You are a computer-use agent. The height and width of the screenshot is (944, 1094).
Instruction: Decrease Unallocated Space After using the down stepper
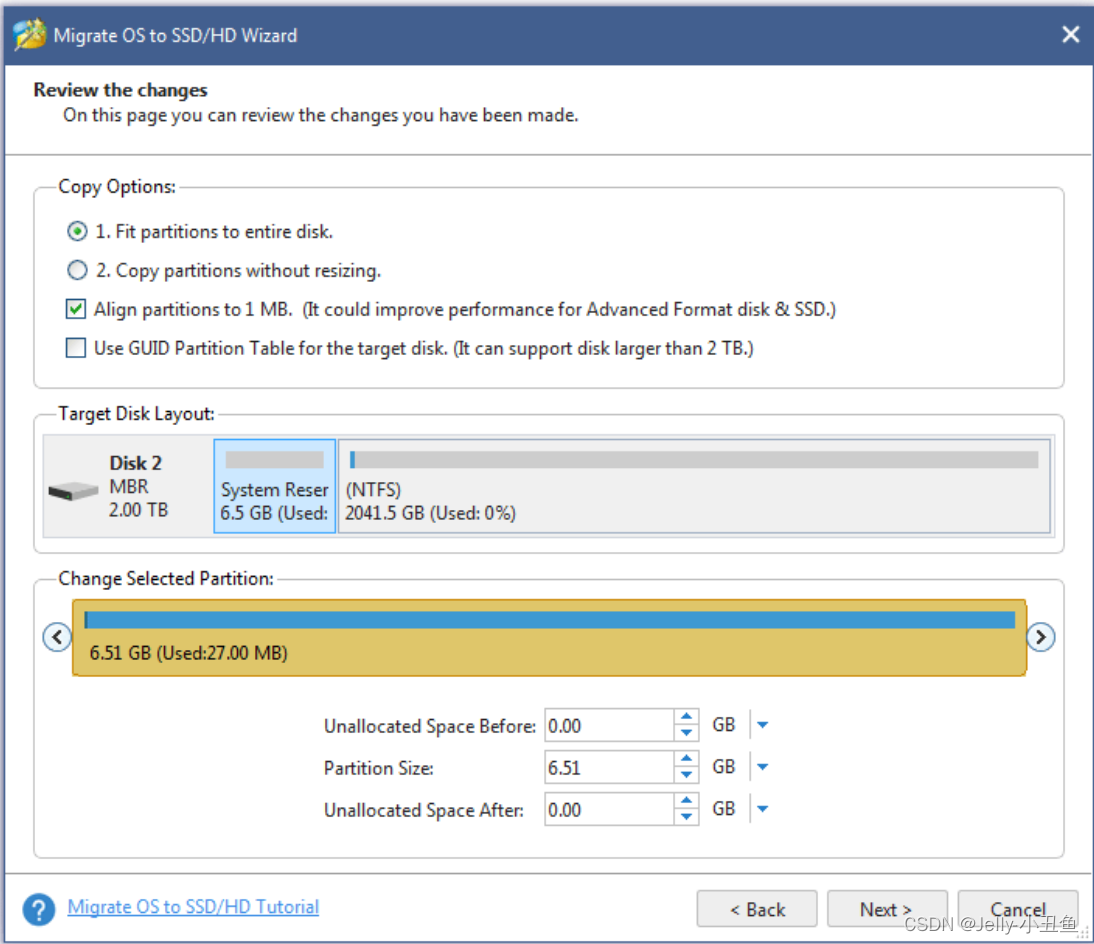pyautogui.click(x=687, y=815)
